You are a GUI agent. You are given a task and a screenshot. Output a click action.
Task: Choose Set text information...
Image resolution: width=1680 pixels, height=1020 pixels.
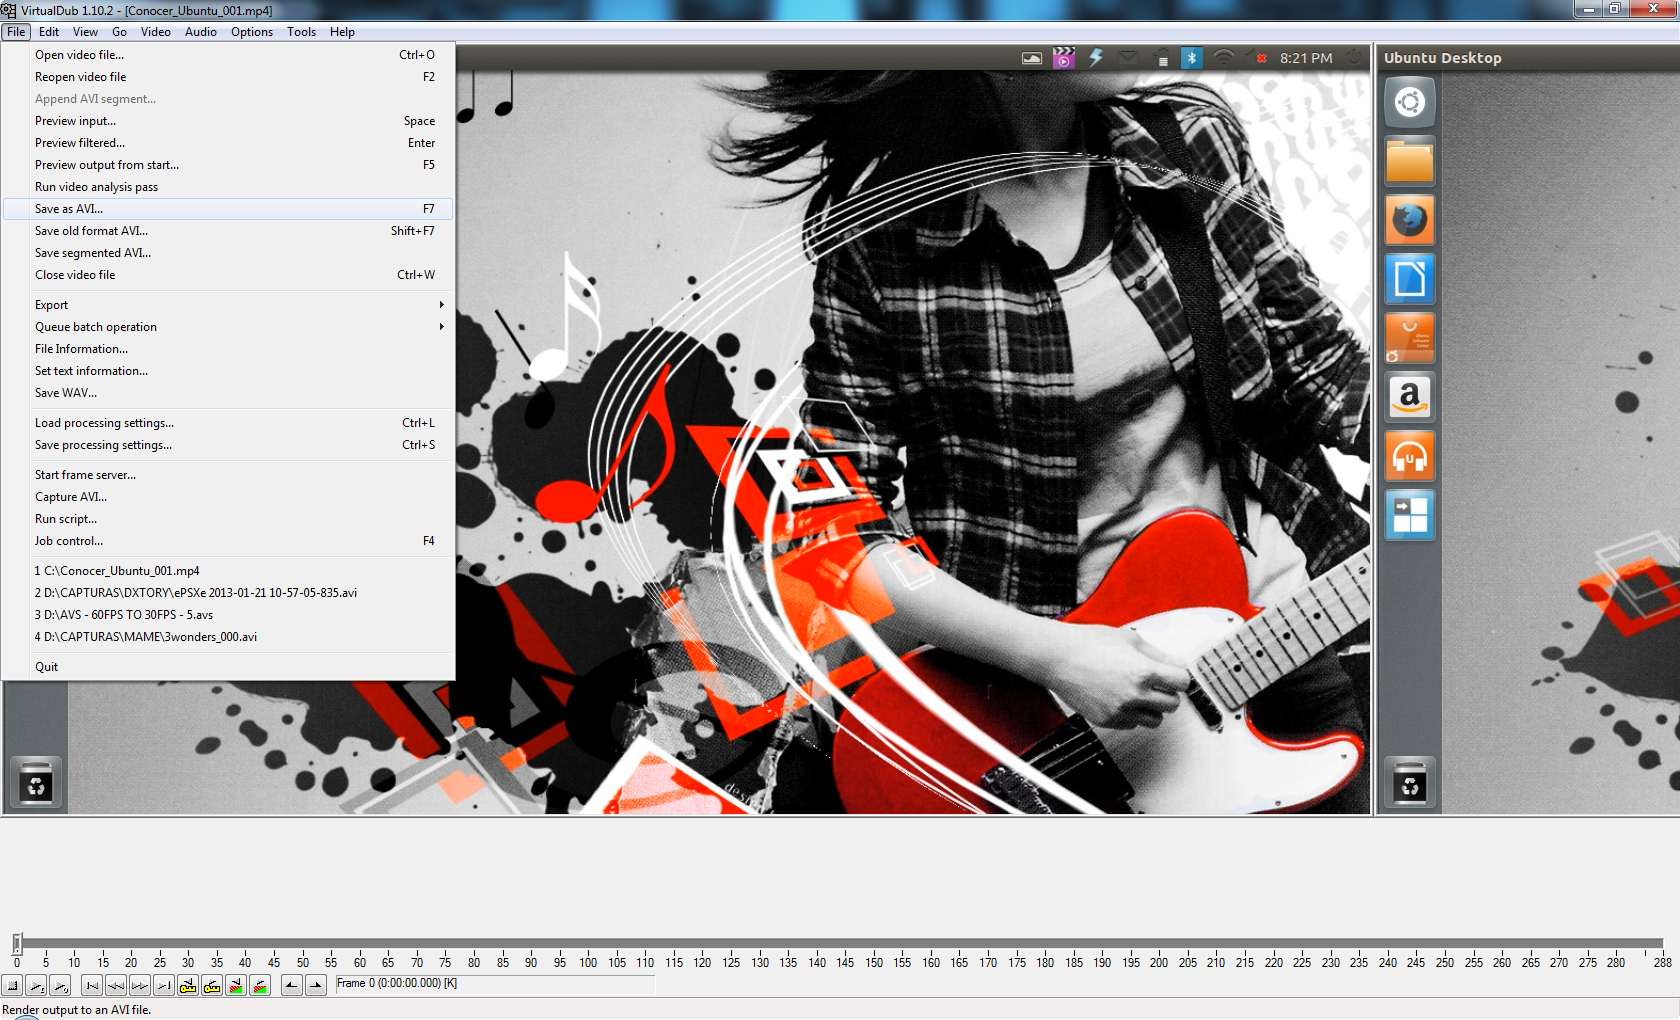[228, 371]
